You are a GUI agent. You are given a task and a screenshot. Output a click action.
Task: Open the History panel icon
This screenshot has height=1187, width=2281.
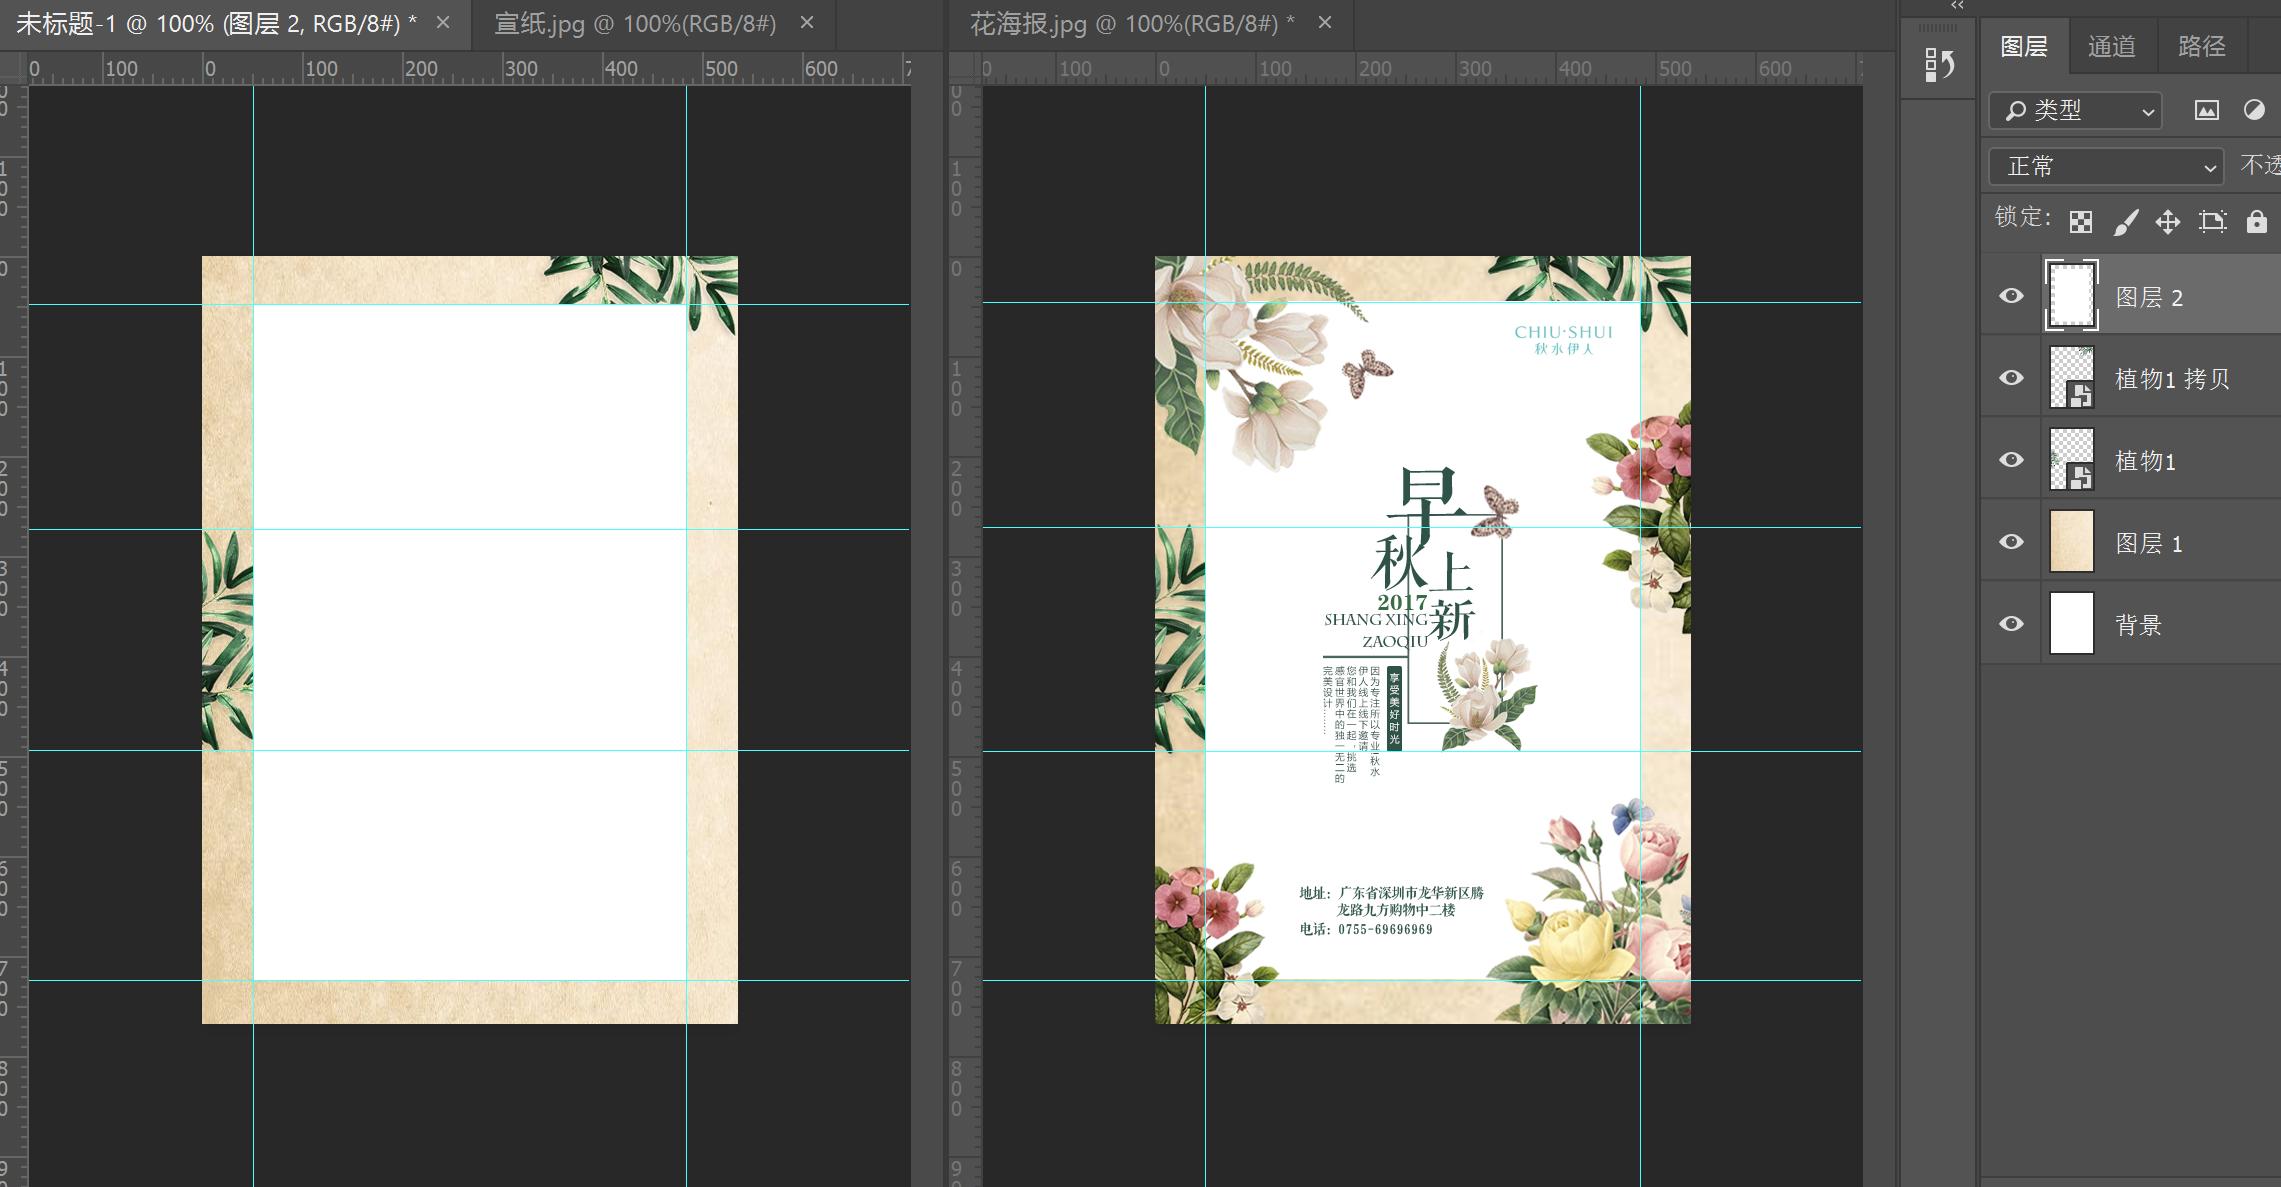(x=1939, y=66)
